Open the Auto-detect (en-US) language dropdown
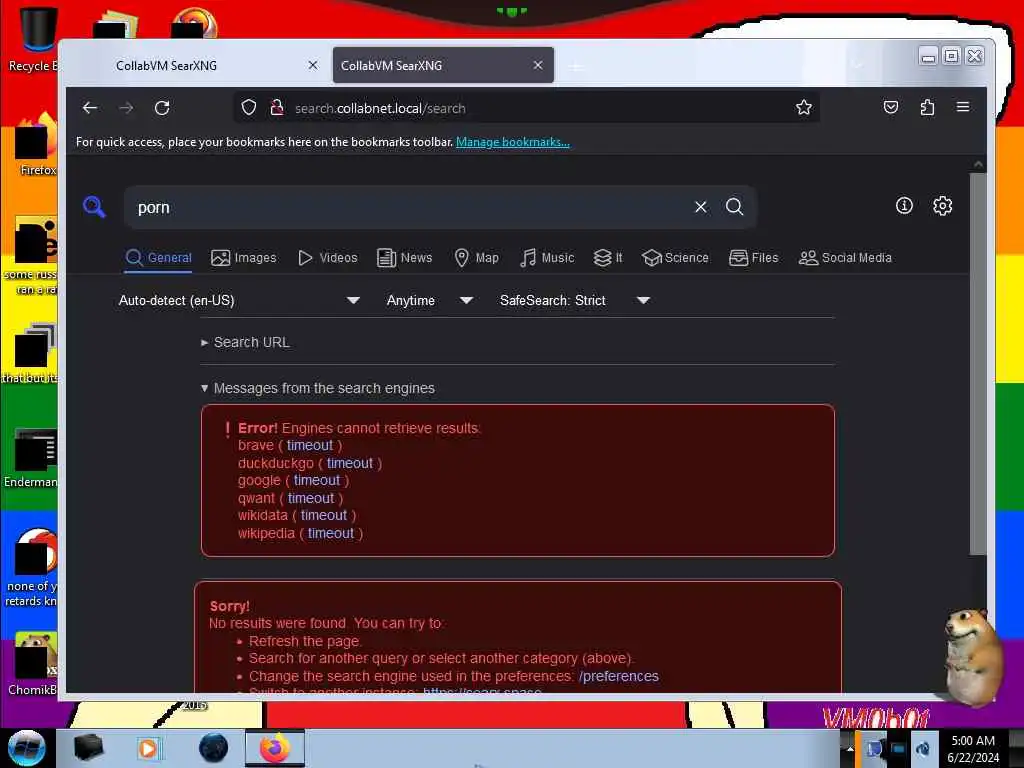The height and width of the screenshot is (768, 1024). (x=238, y=300)
